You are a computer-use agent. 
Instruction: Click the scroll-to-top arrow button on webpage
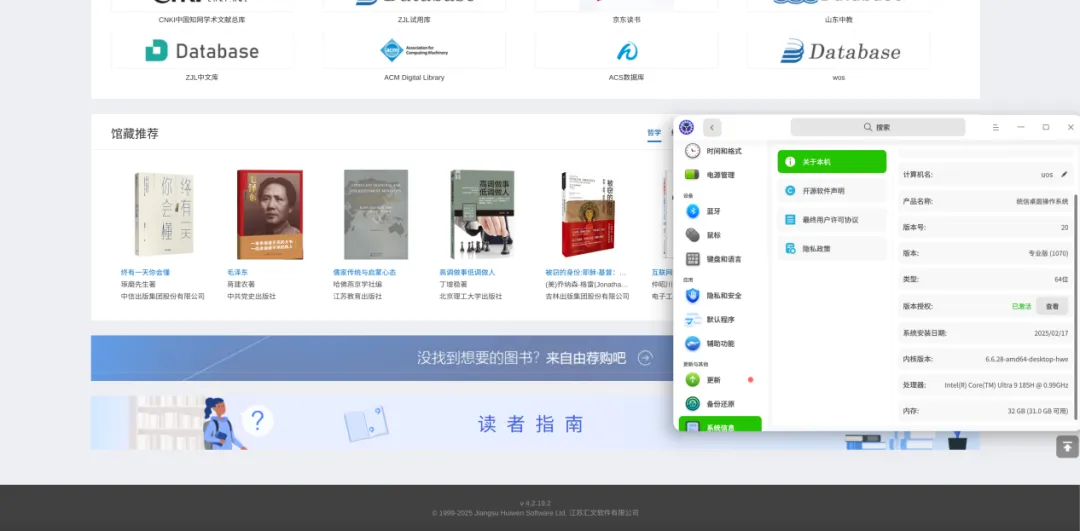(1067, 446)
